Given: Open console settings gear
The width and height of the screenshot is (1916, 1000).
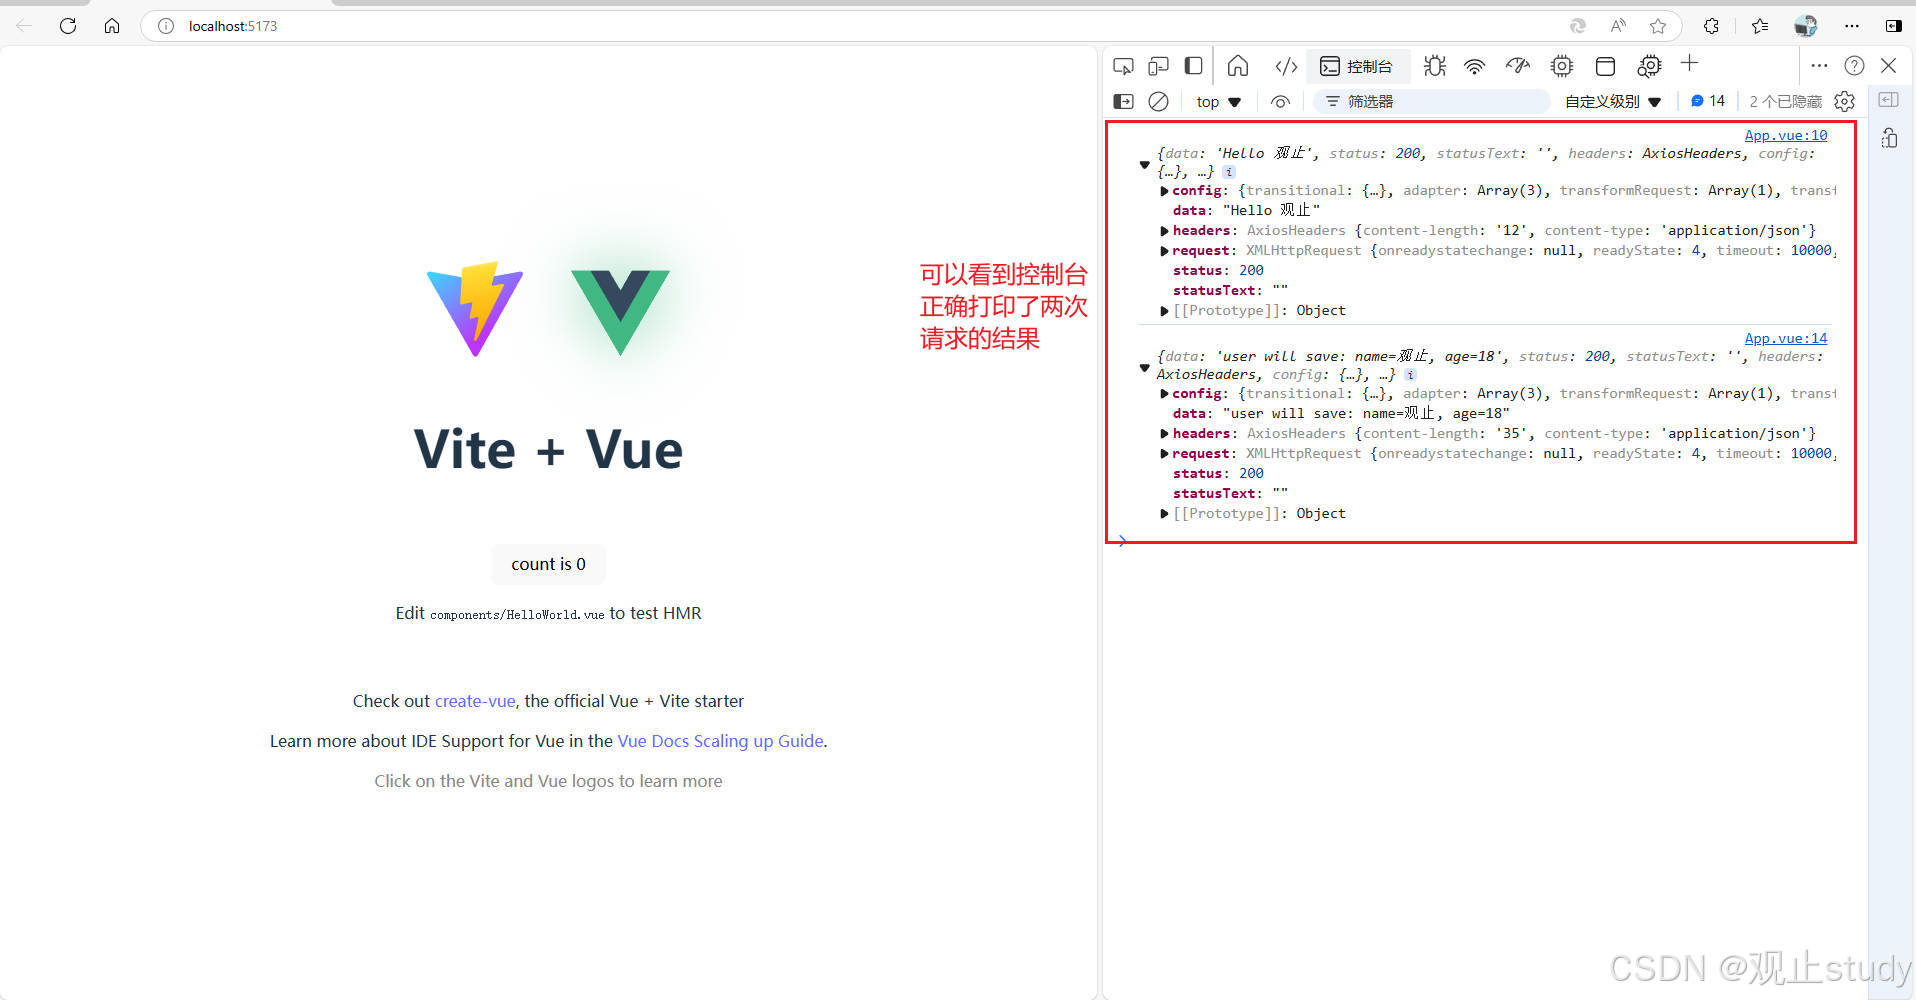Looking at the screenshot, I should point(1845,101).
